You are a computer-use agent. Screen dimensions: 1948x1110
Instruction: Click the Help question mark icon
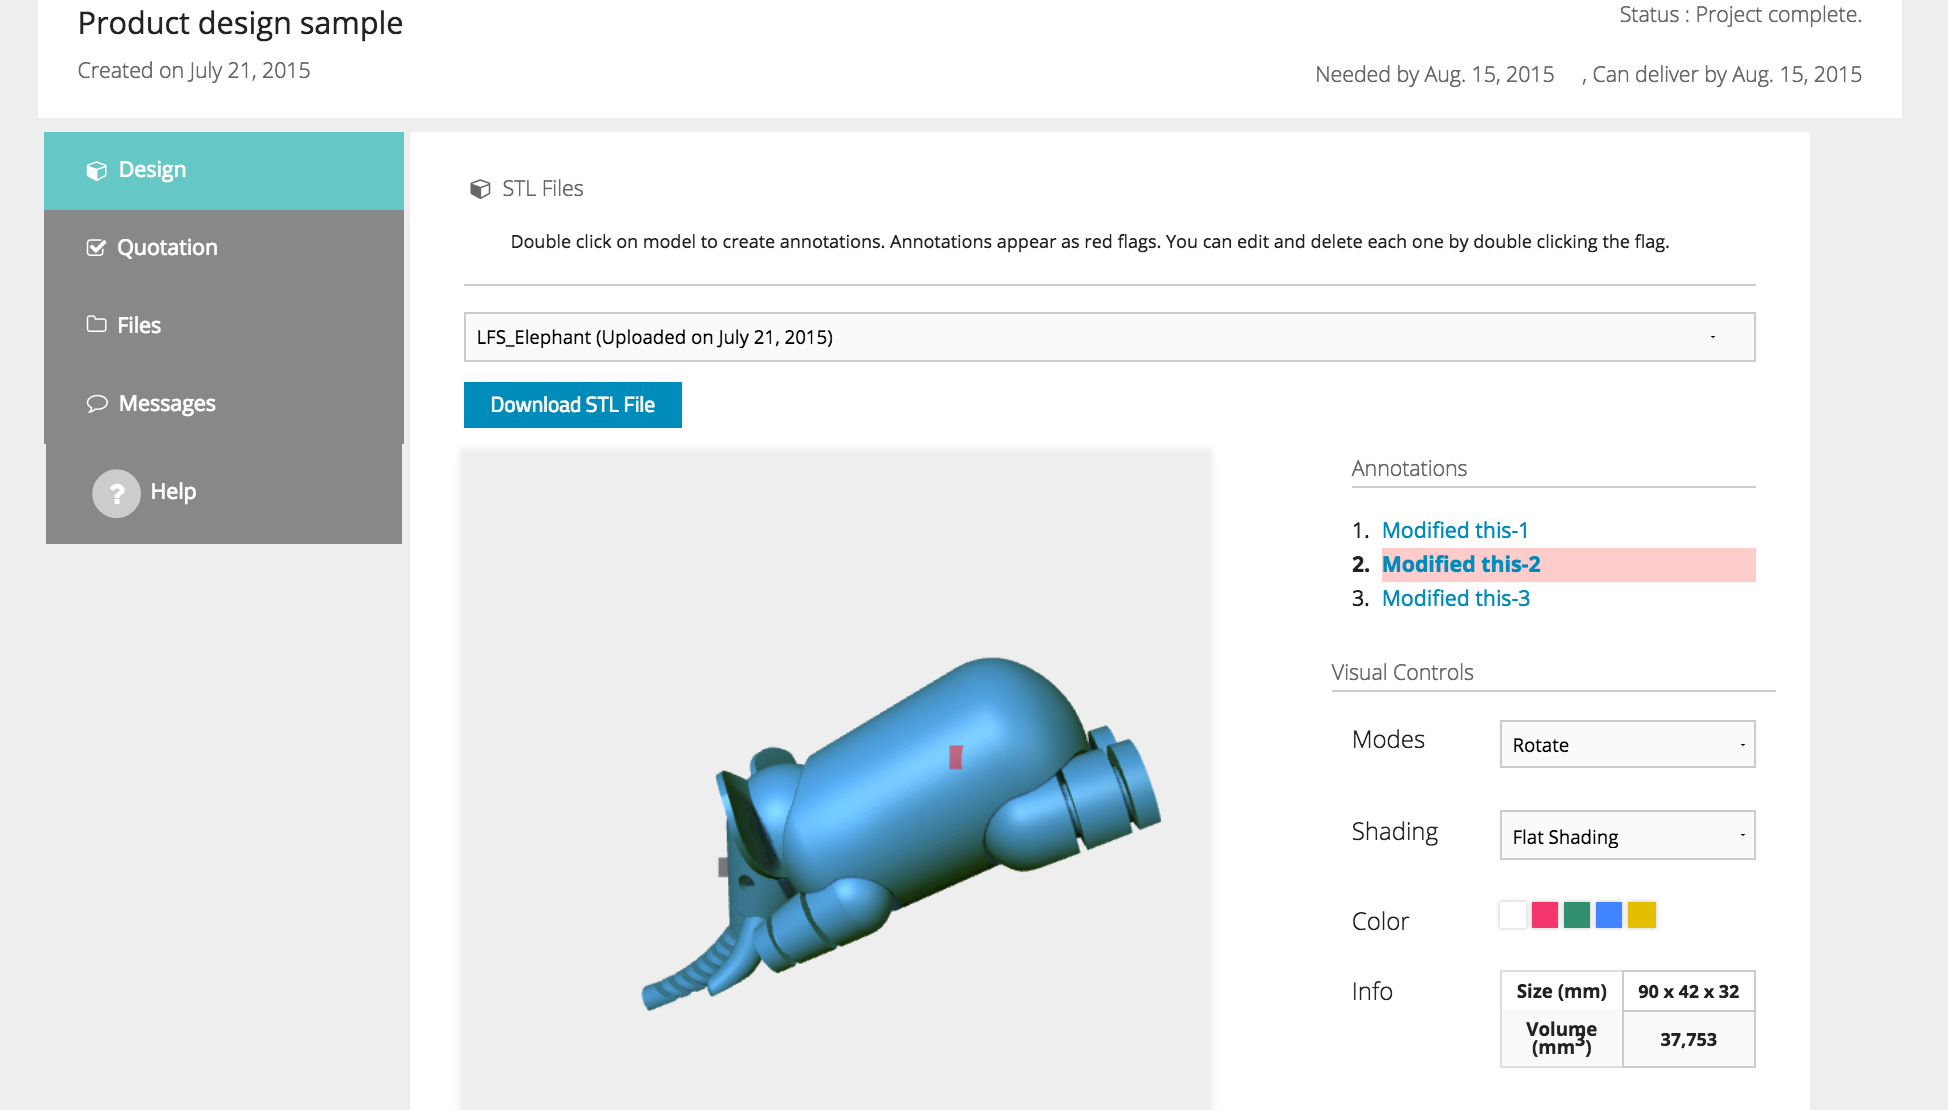coord(116,493)
